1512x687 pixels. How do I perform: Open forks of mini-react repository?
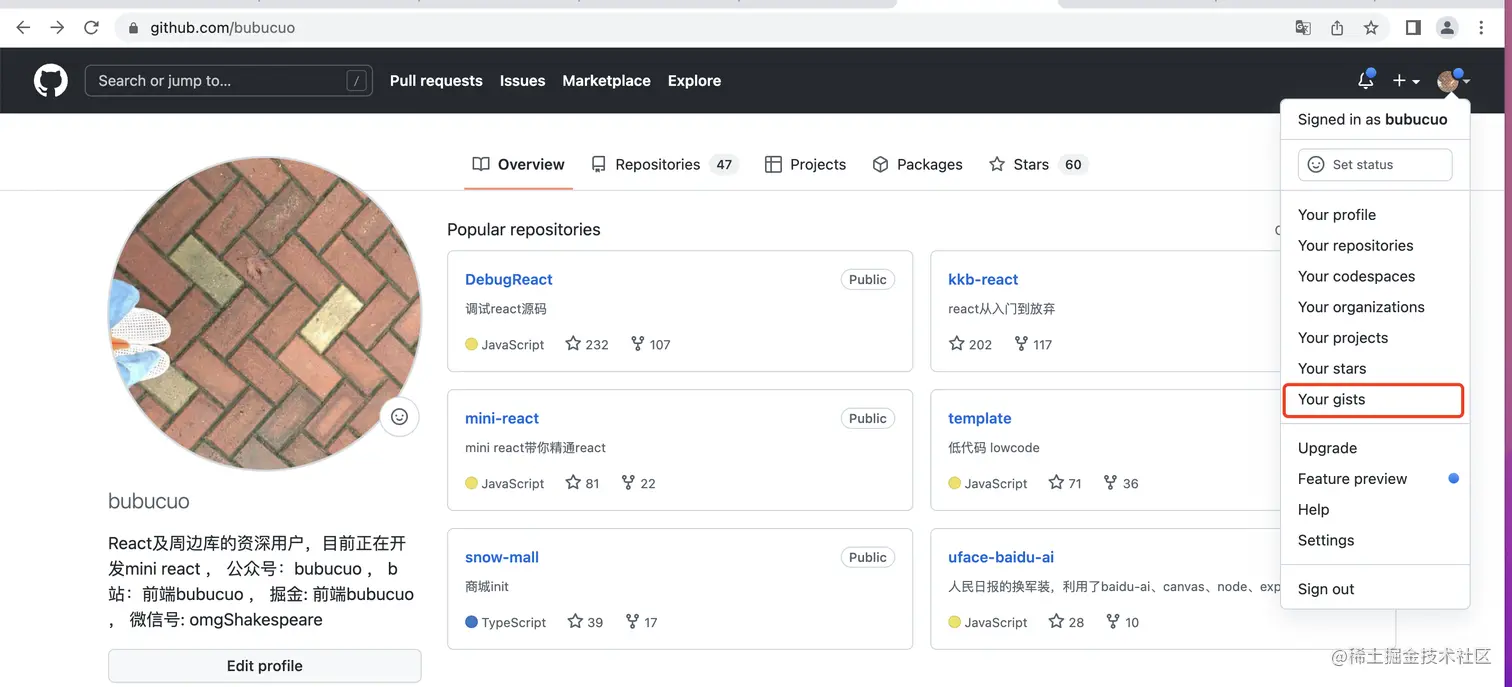click(x=638, y=483)
